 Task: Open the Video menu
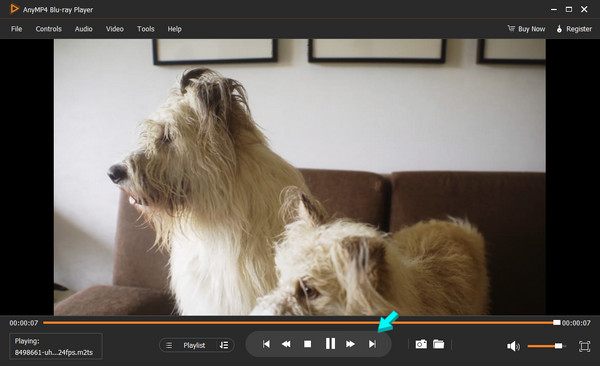coord(114,29)
